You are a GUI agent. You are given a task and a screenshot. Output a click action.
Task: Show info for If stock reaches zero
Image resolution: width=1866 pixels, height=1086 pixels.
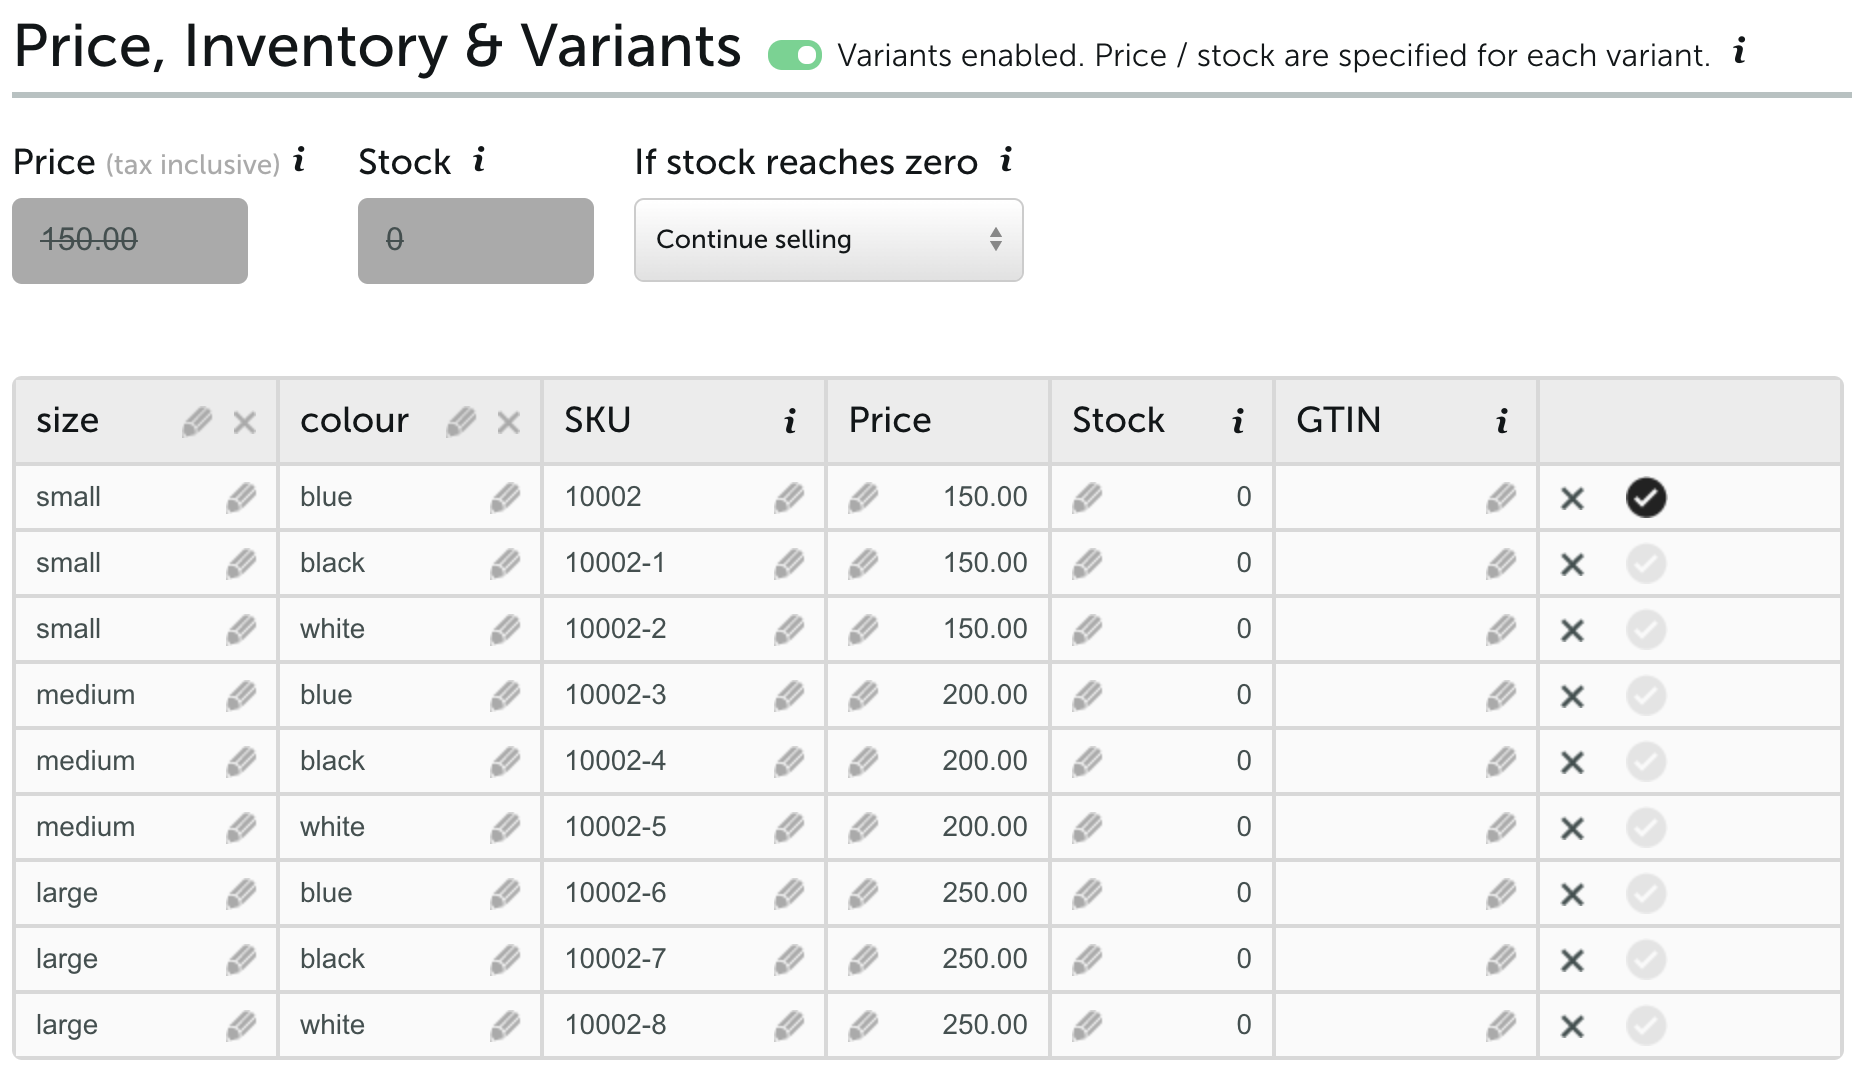(x=1006, y=160)
